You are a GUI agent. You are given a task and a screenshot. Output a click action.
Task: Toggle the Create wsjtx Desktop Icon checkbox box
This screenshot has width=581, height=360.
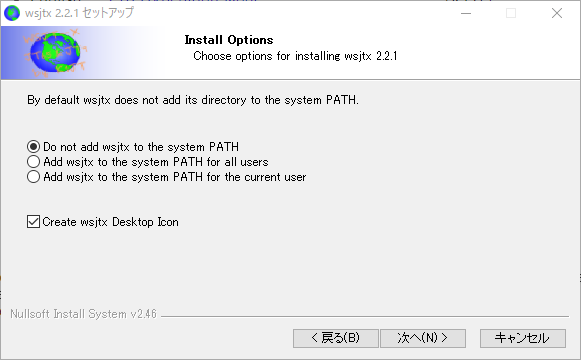point(33,221)
